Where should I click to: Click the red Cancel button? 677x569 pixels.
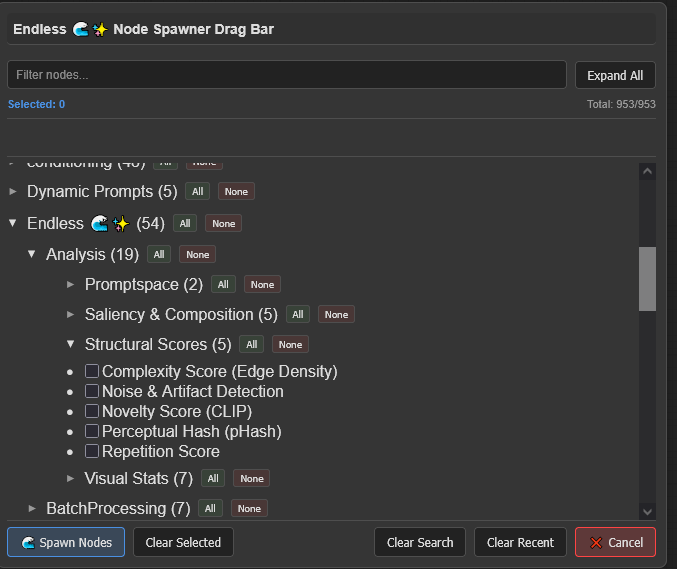coord(615,542)
